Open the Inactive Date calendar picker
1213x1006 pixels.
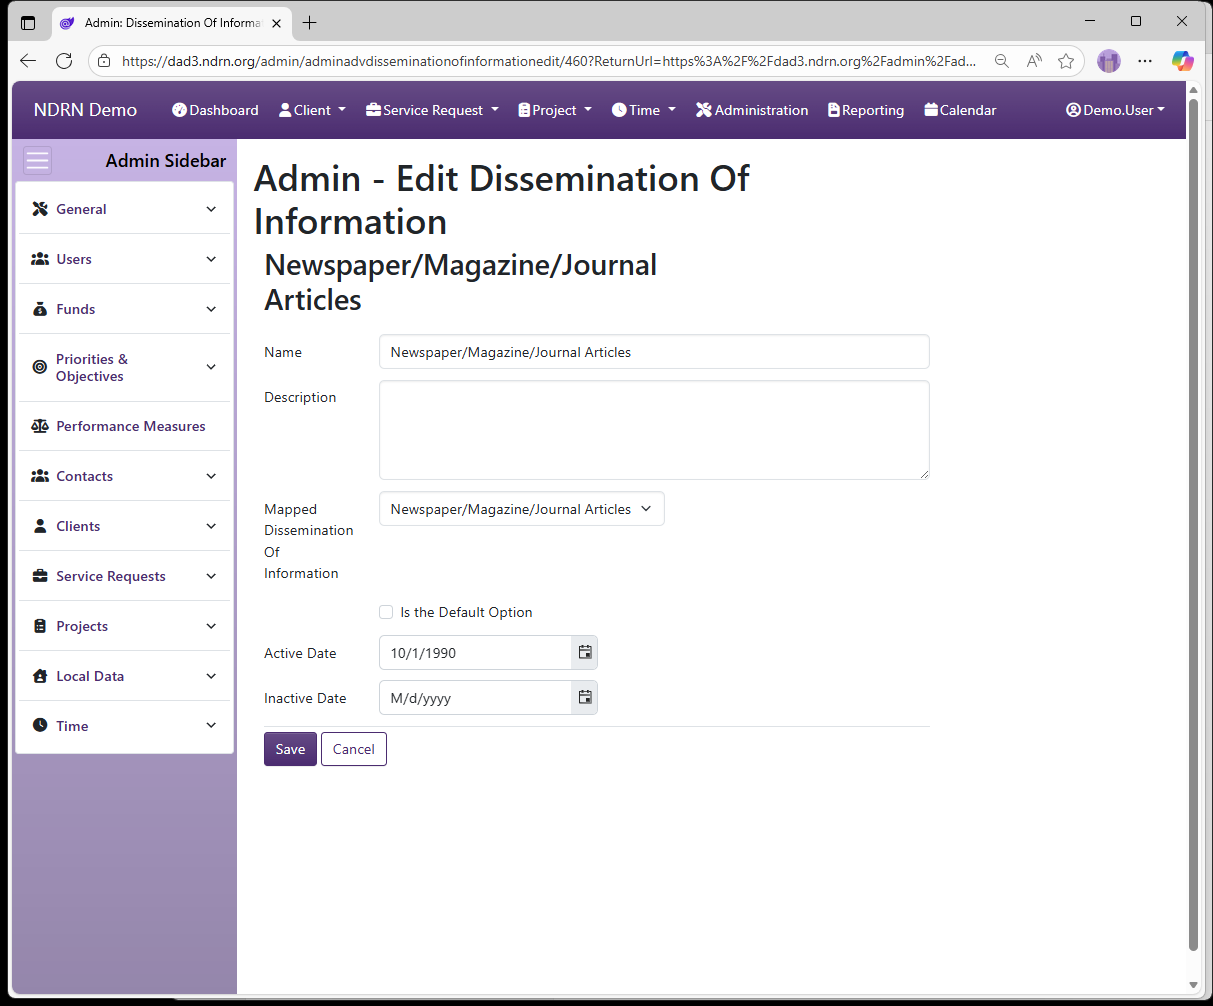click(x=585, y=697)
